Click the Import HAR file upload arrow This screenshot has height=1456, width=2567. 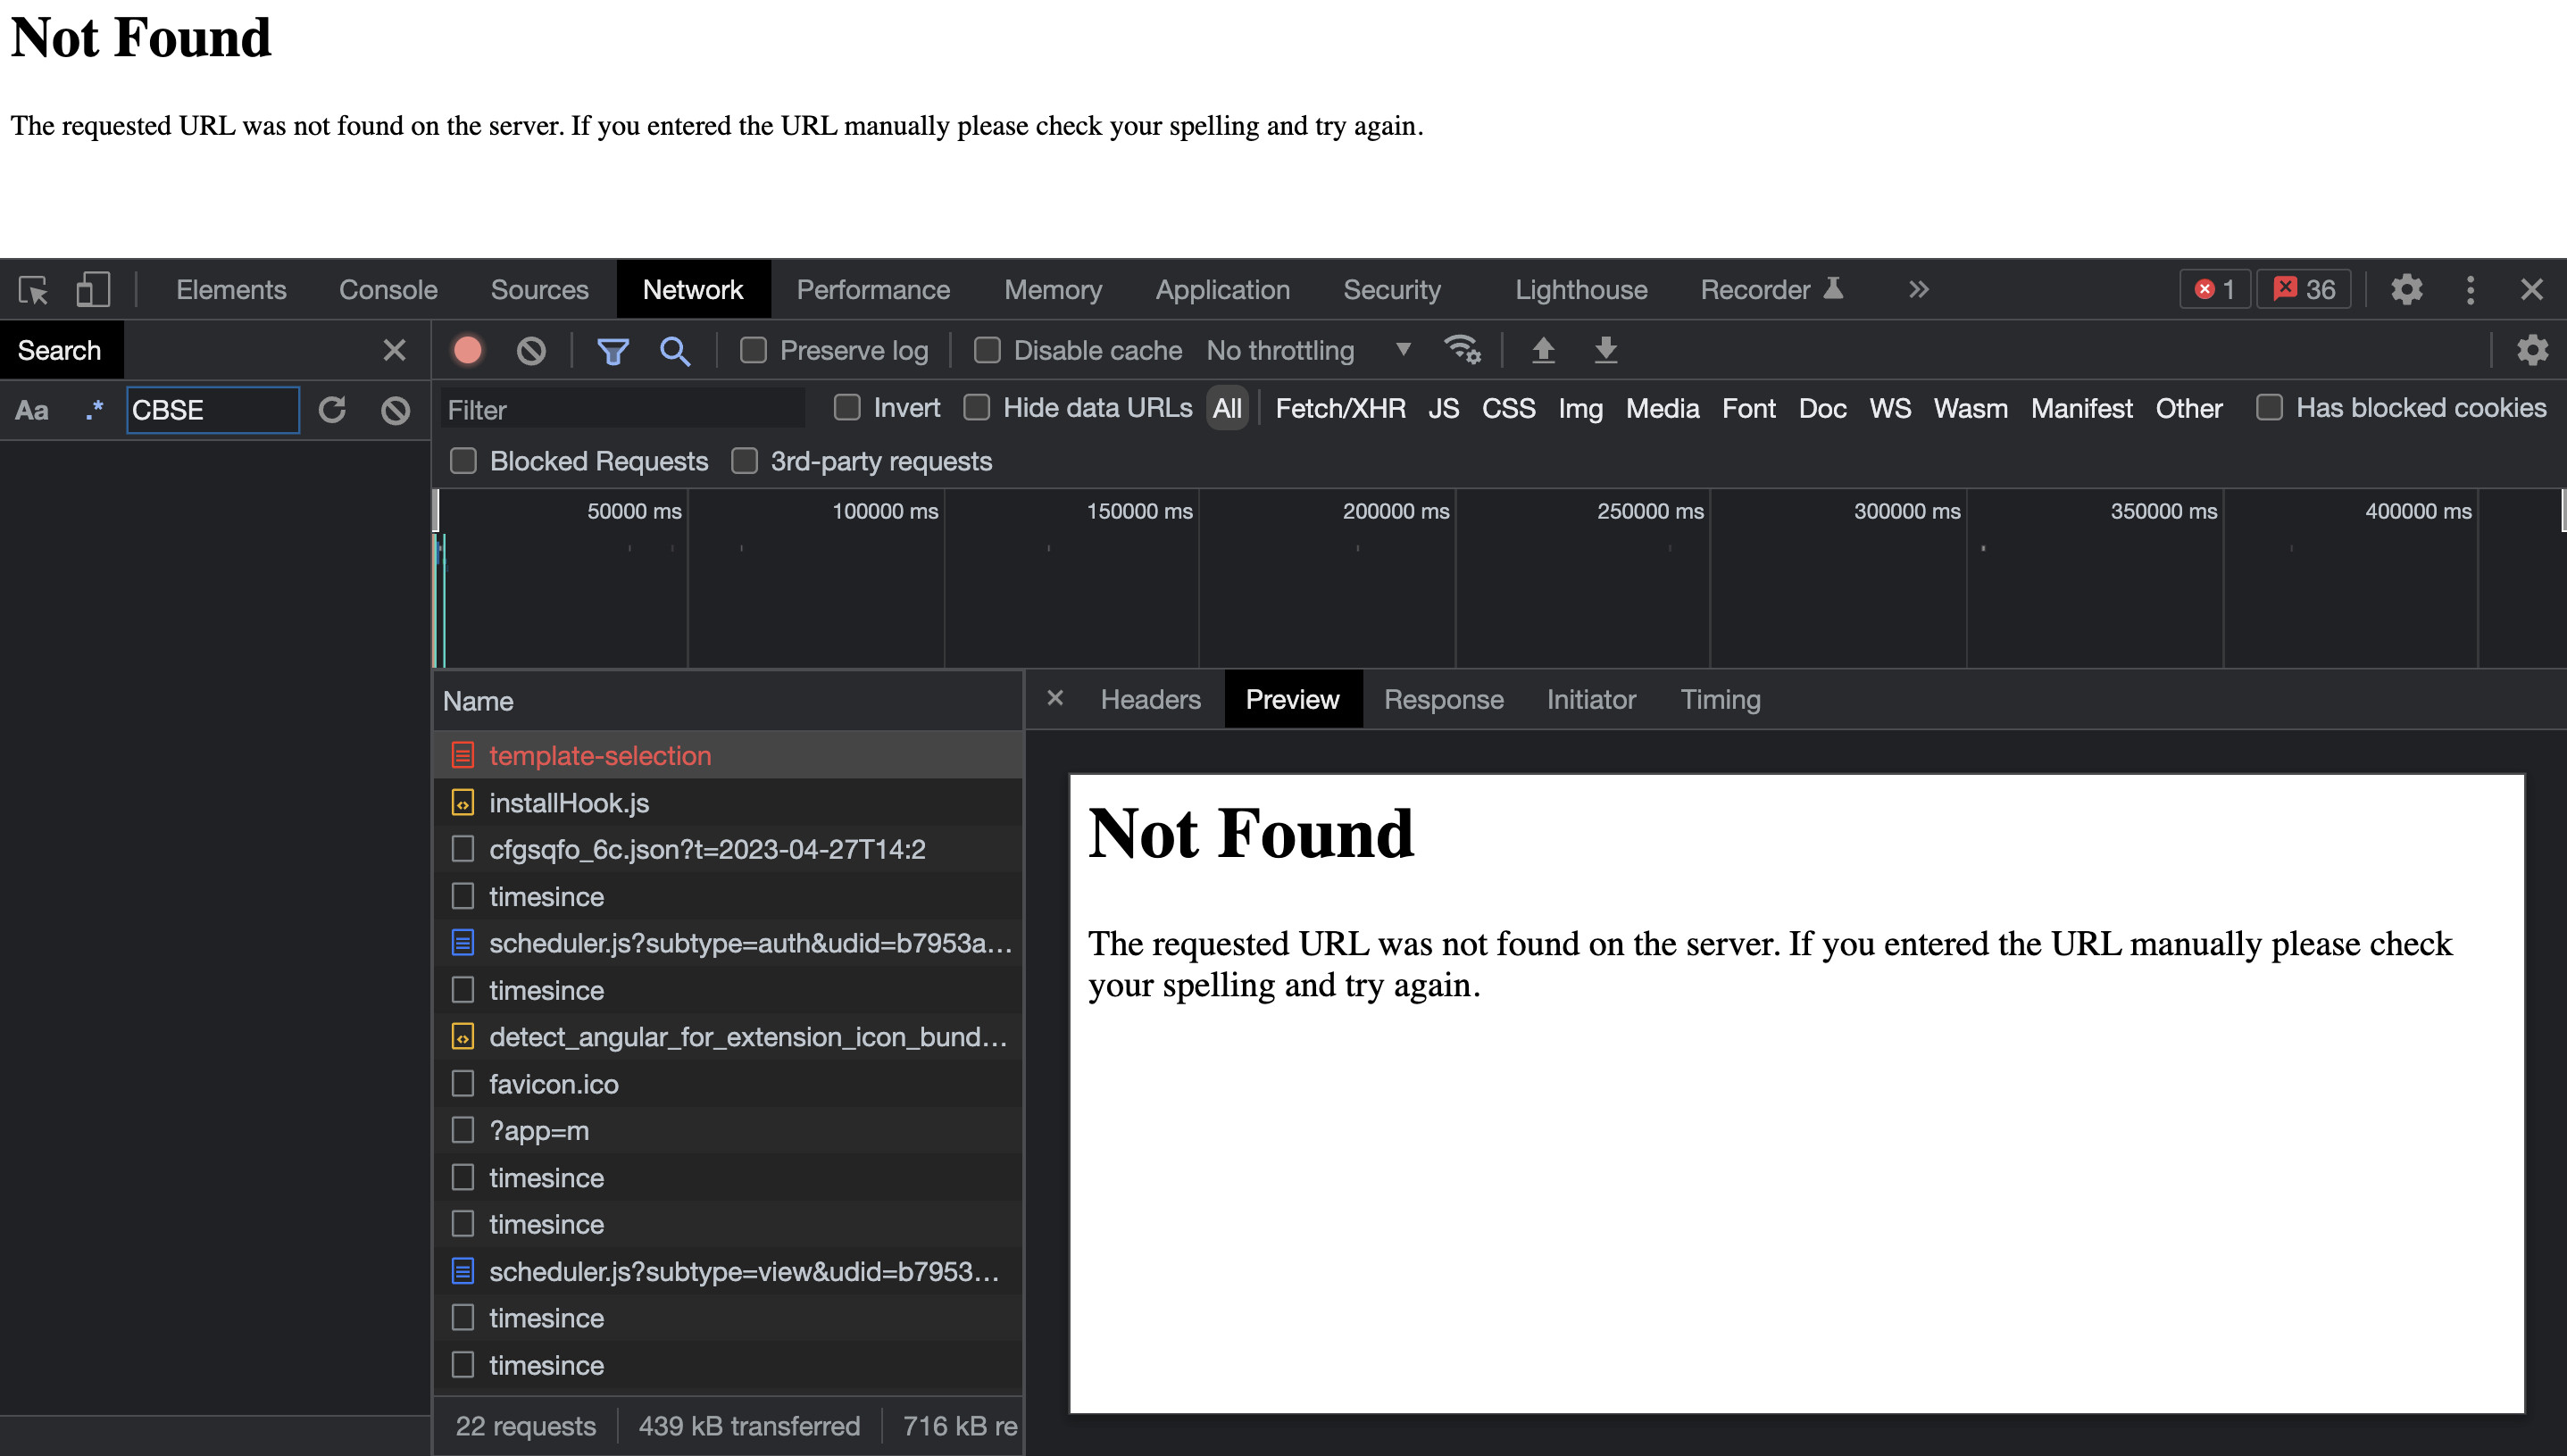point(1543,350)
